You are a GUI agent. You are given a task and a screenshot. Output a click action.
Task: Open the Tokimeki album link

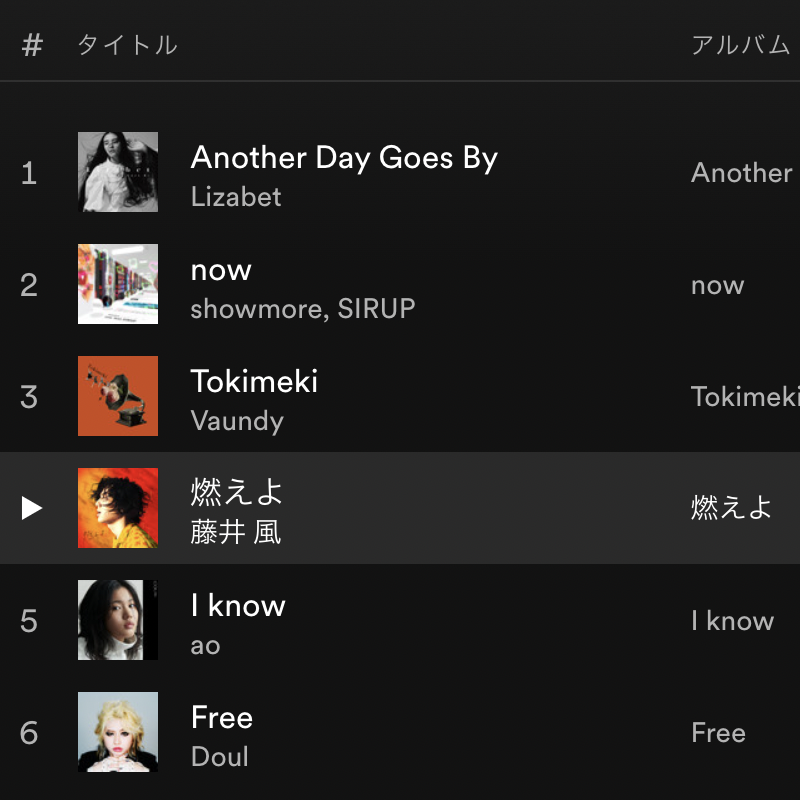[x=745, y=397]
